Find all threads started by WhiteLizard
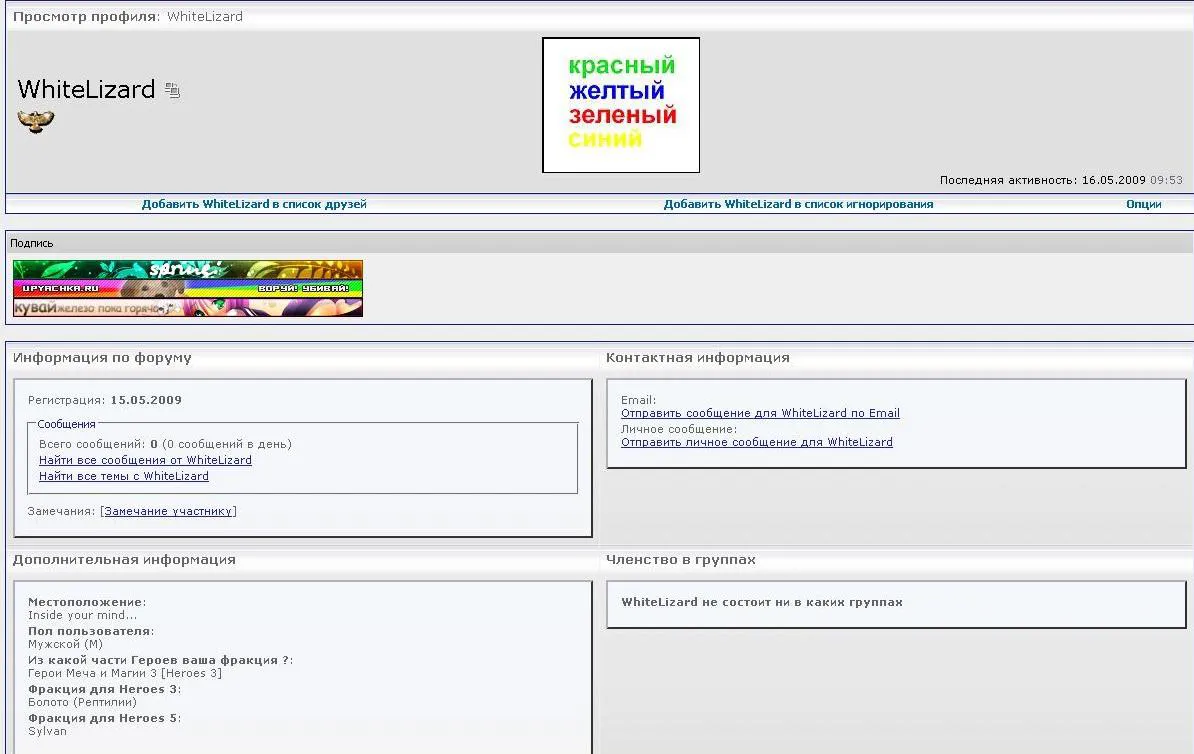This screenshot has width=1194, height=754. (123, 476)
